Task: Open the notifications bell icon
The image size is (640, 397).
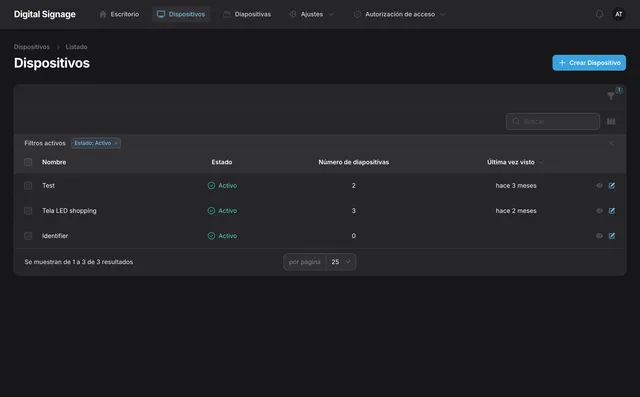Action: pos(599,14)
